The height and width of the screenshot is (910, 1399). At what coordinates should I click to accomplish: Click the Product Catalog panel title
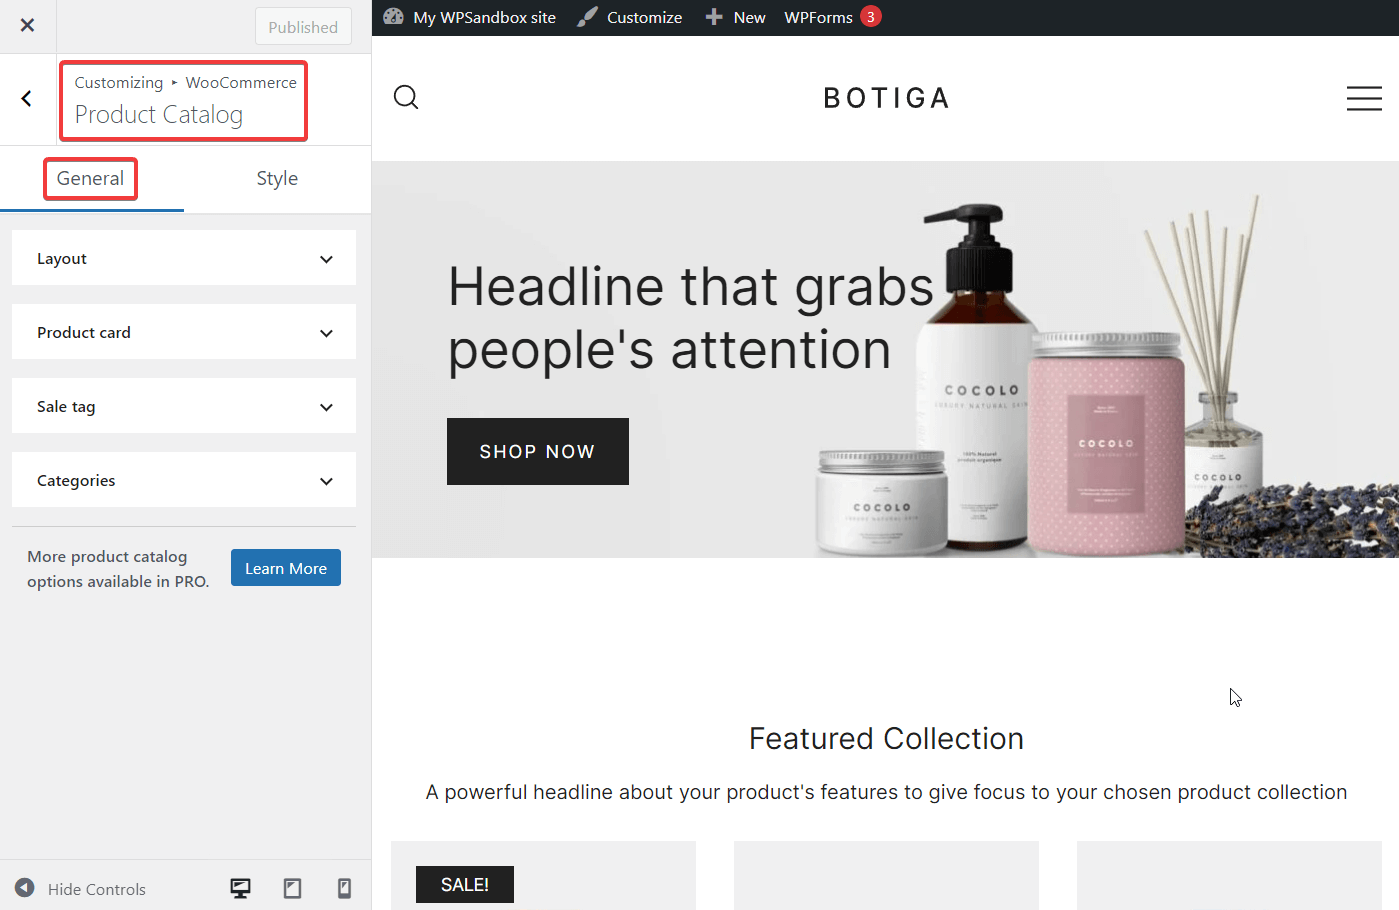[159, 115]
